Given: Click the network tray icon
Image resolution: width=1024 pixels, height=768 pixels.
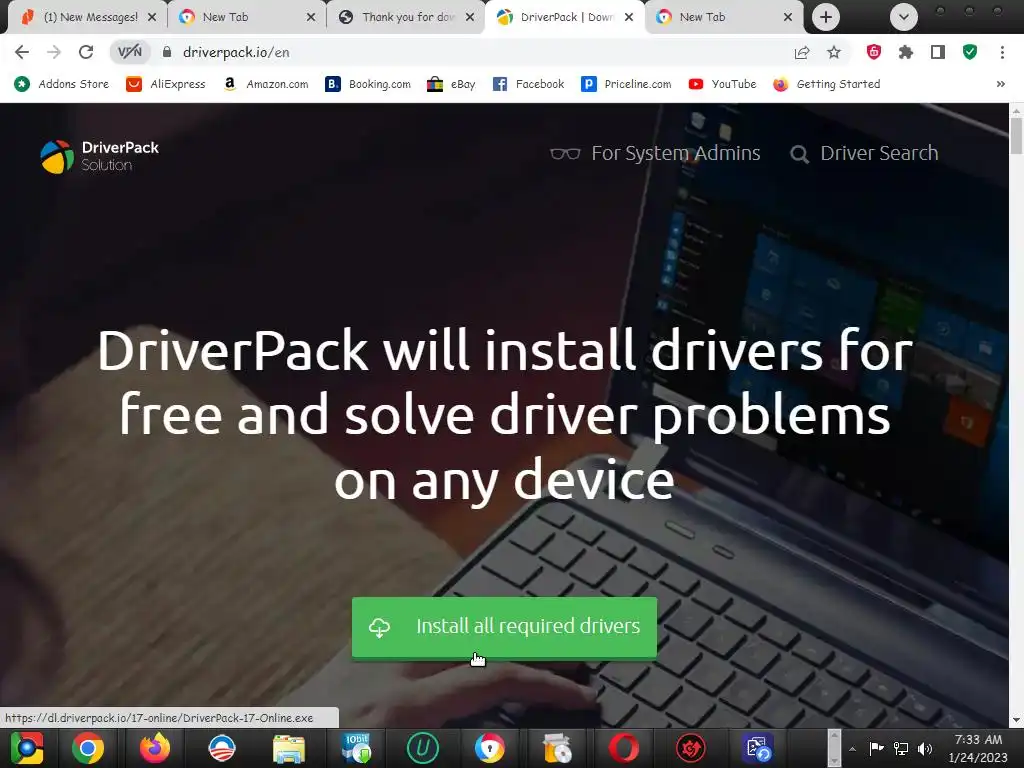Looking at the screenshot, I should pyautogui.click(x=901, y=748).
